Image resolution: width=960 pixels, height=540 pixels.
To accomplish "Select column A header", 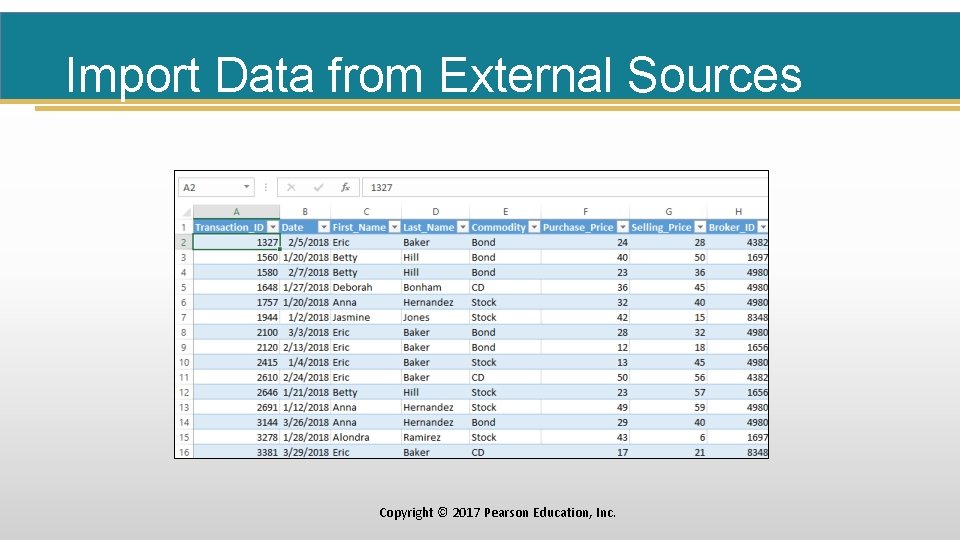I will [236, 212].
